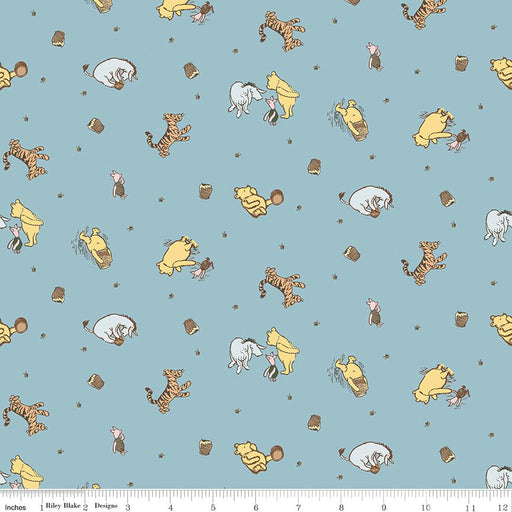The image size is (512, 512).
Task: Click the "Riley Blake" text on the ruler
Action: pyautogui.click(x=63, y=505)
